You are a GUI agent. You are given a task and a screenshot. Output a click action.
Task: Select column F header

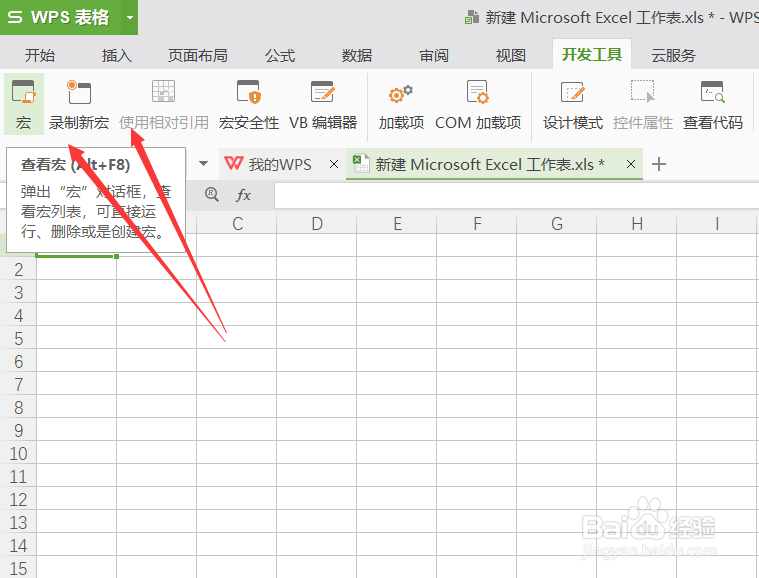pos(477,224)
